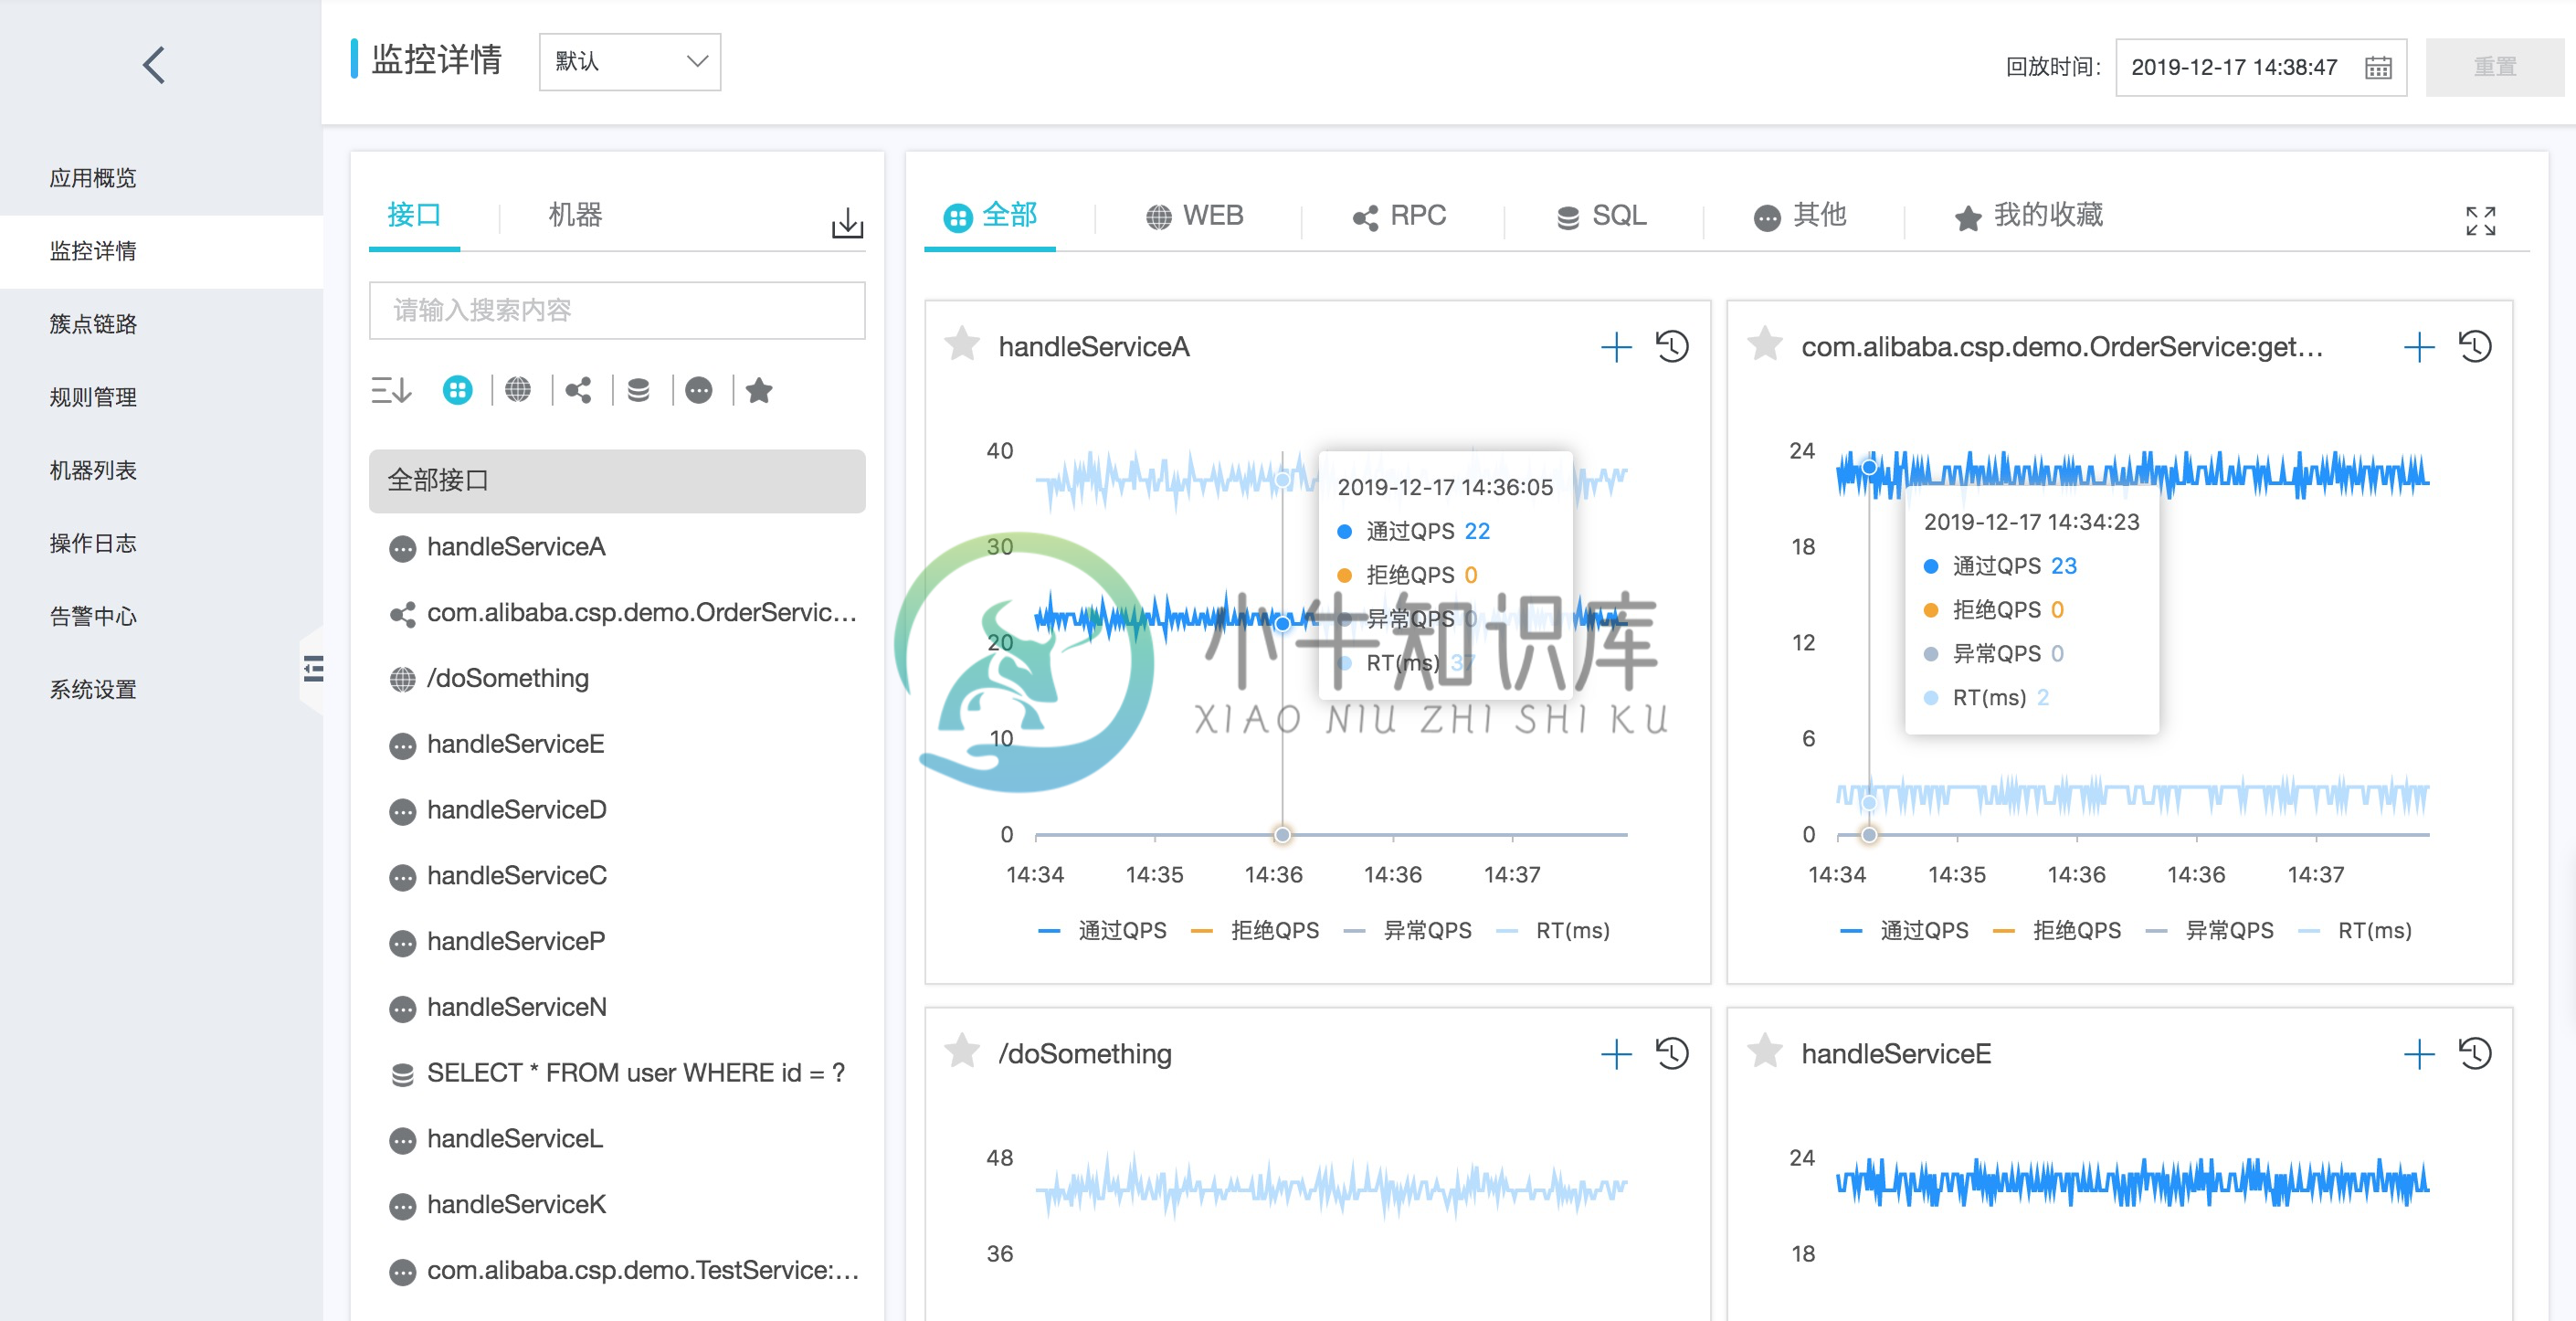This screenshot has width=2576, height=1321.
Task: Go back using the left chevron arrow
Action: 153,65
